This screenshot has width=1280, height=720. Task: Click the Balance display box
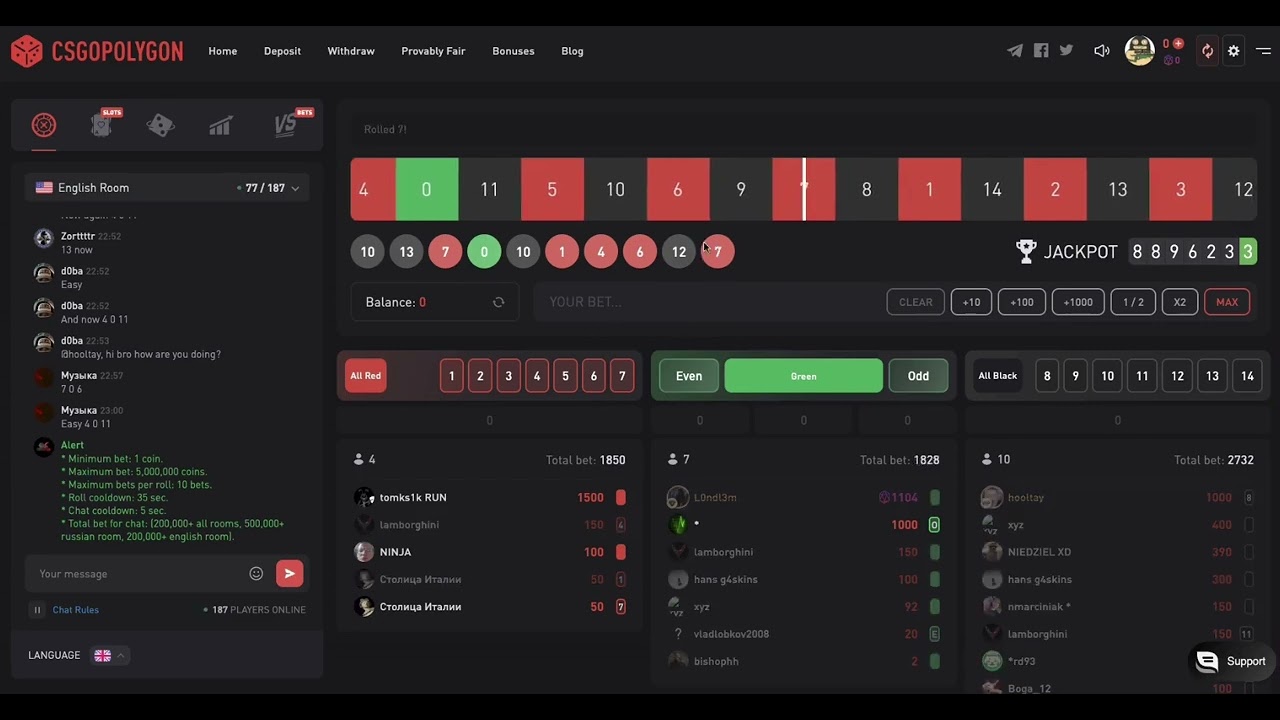434,302
